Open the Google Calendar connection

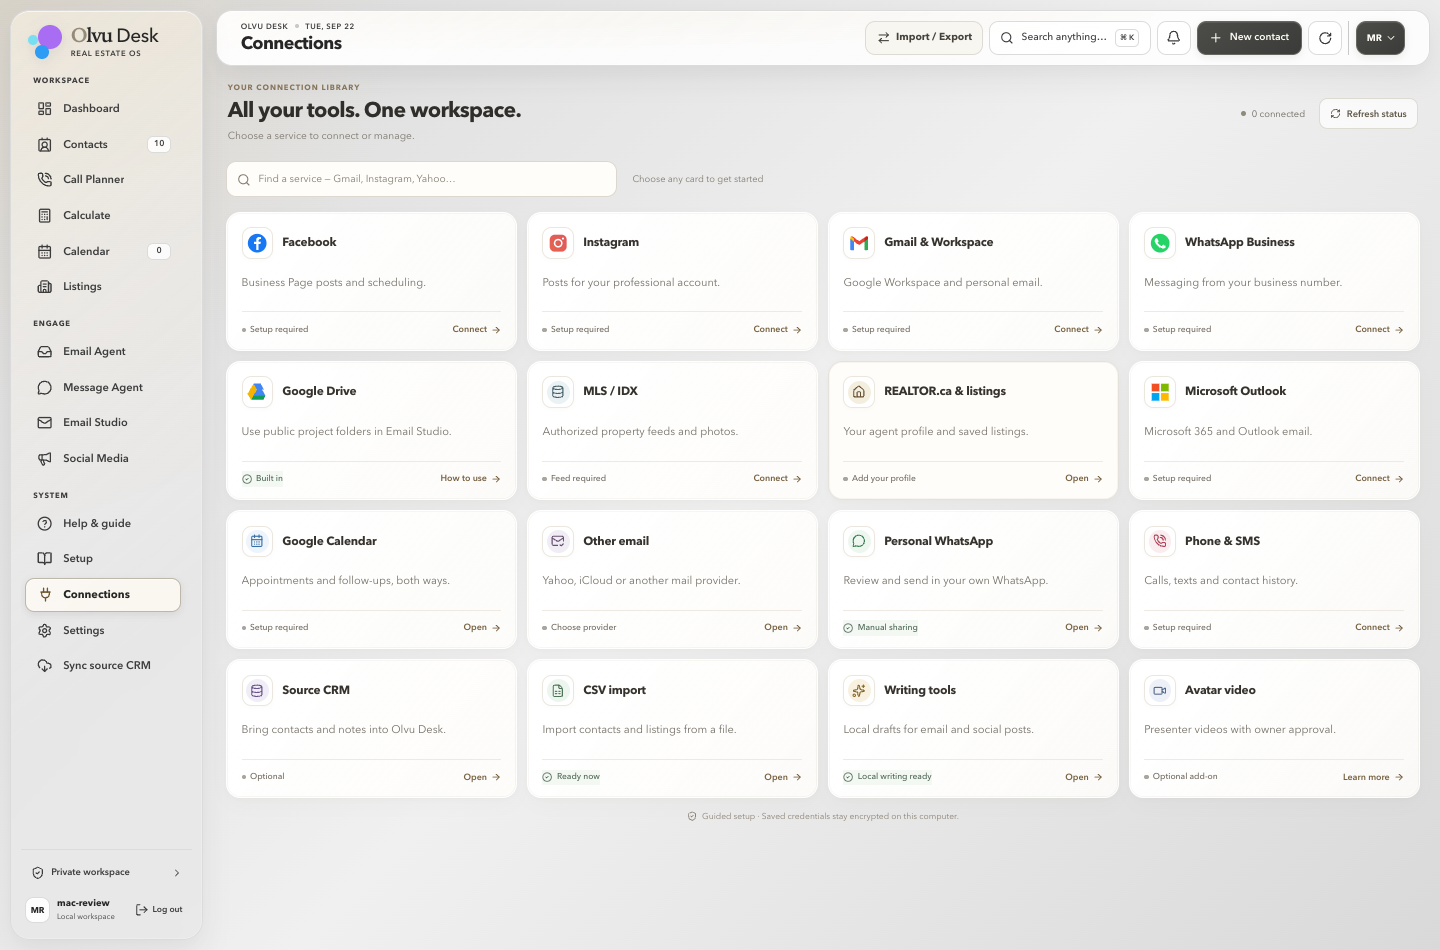pos(482,628)
